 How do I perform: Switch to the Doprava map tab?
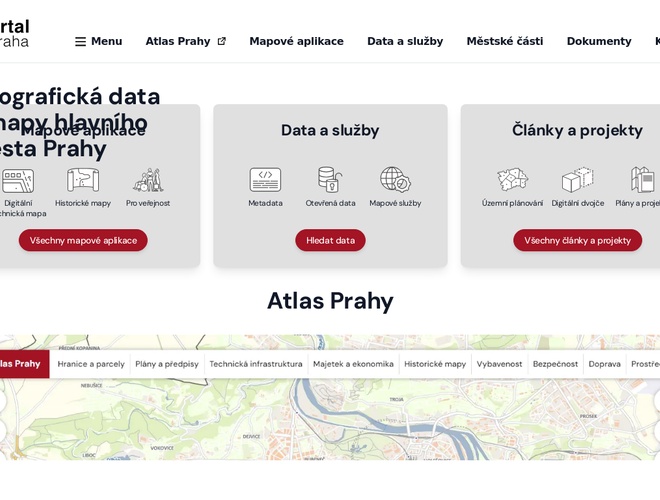604,364
